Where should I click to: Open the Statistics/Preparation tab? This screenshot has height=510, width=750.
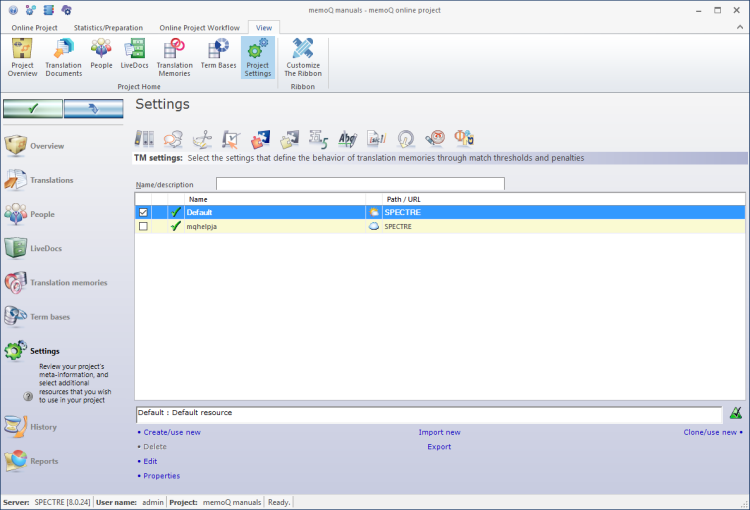pos(108,27)
